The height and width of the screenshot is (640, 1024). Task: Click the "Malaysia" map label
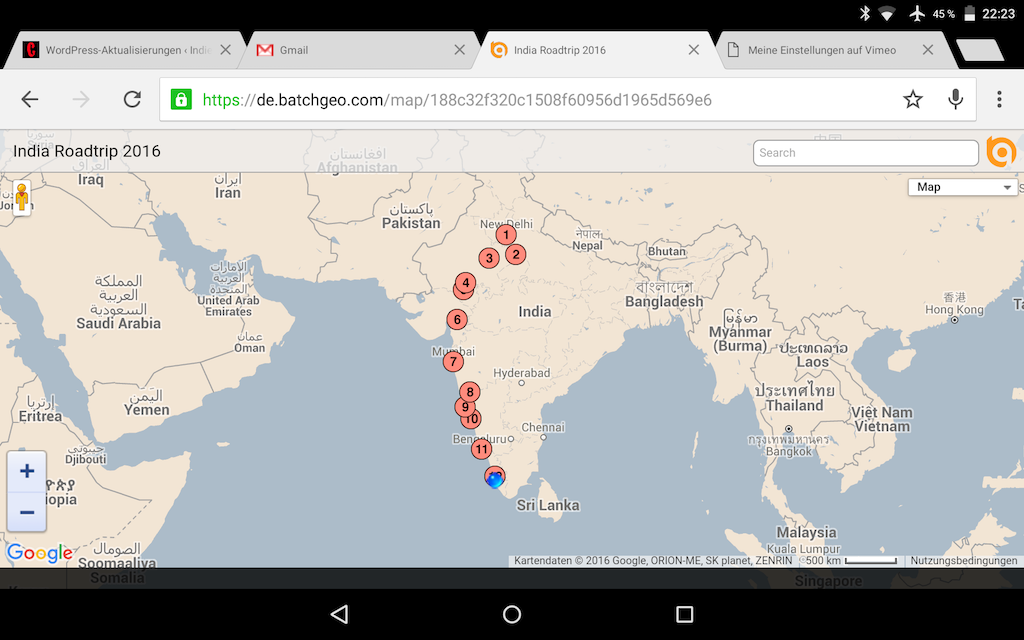807,532
